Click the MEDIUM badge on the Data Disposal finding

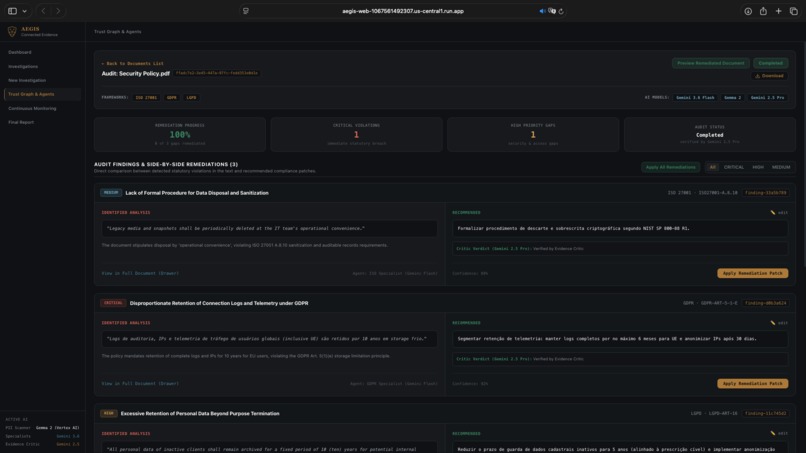[111, 193]
